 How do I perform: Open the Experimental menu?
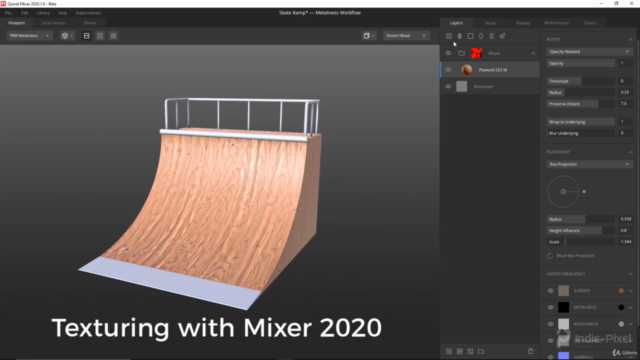point(88,13)
